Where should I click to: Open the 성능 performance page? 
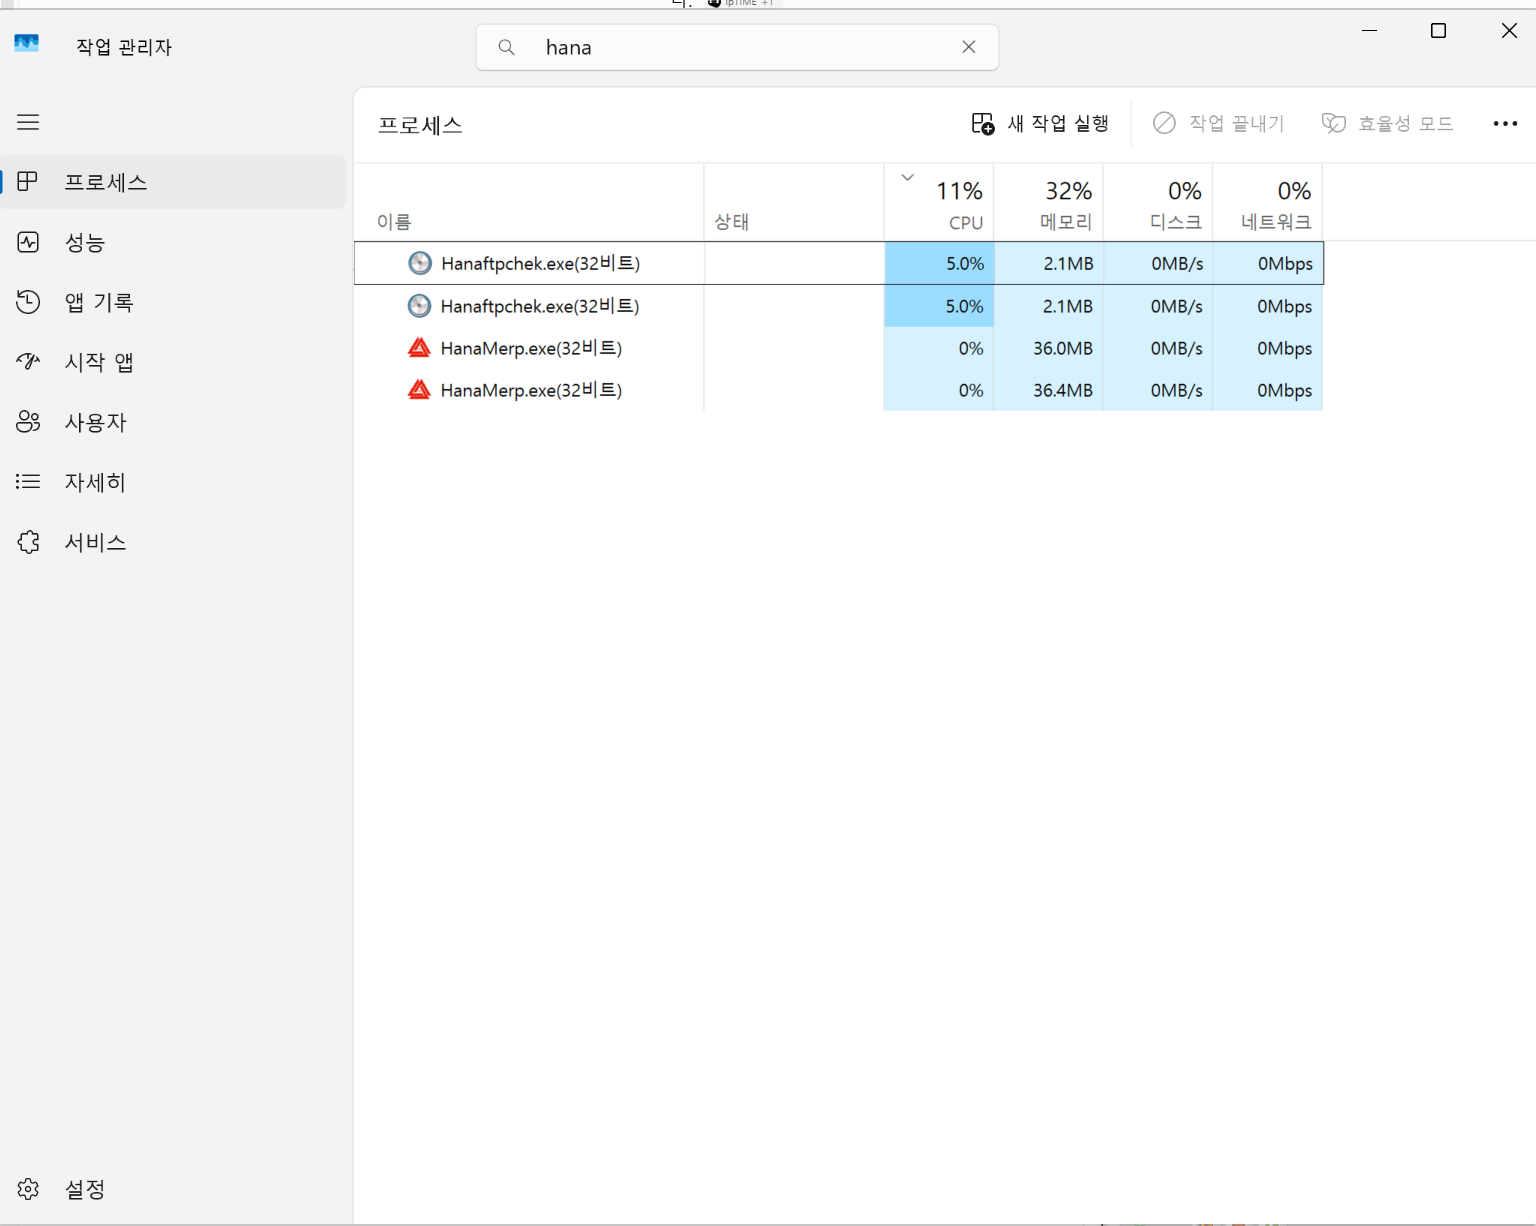coord(173,242)
